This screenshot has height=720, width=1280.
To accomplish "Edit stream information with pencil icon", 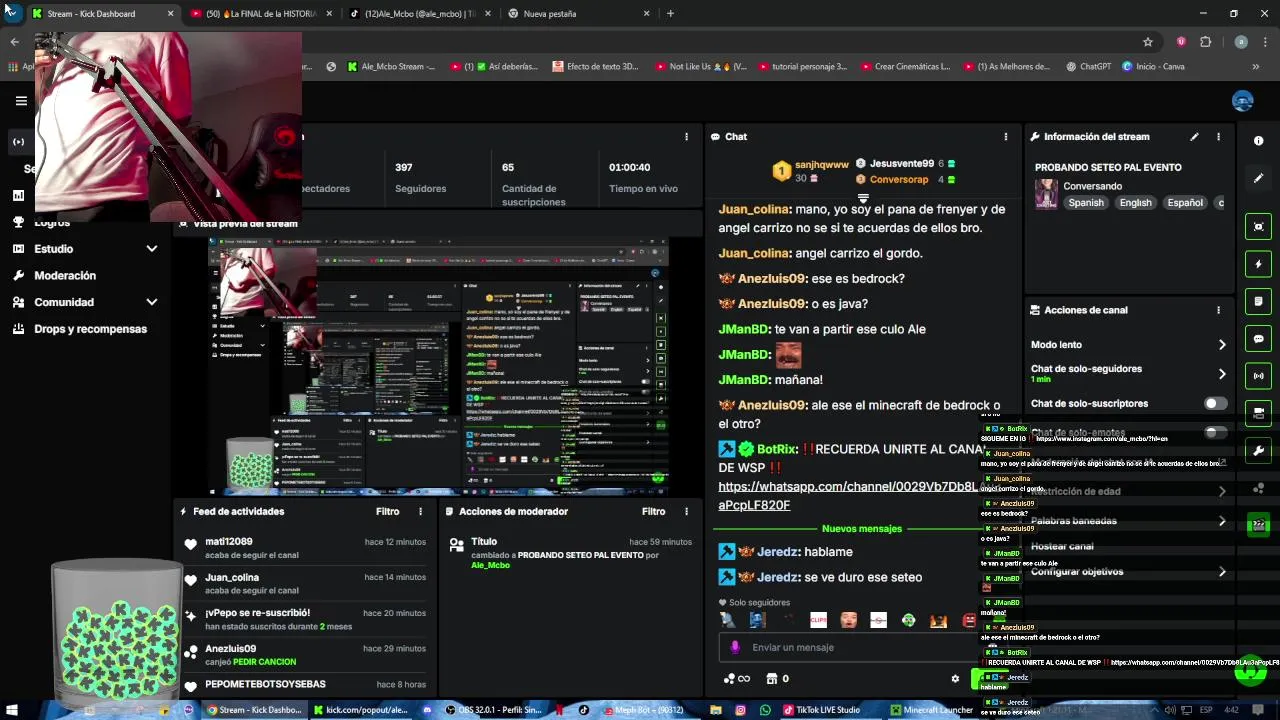I will tap(1194, 137).
